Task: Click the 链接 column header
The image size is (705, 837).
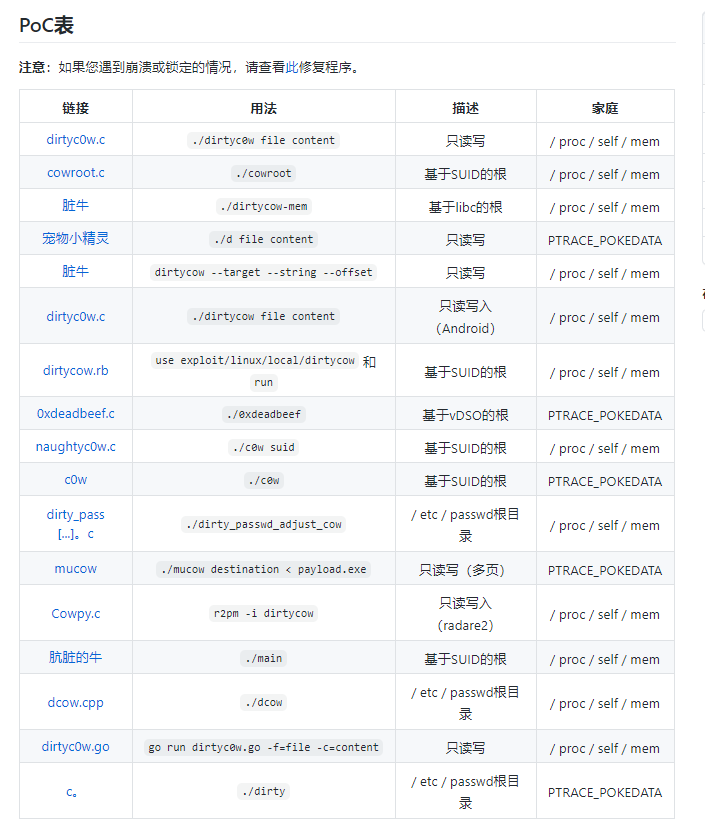Action: (x=76, y=108)
